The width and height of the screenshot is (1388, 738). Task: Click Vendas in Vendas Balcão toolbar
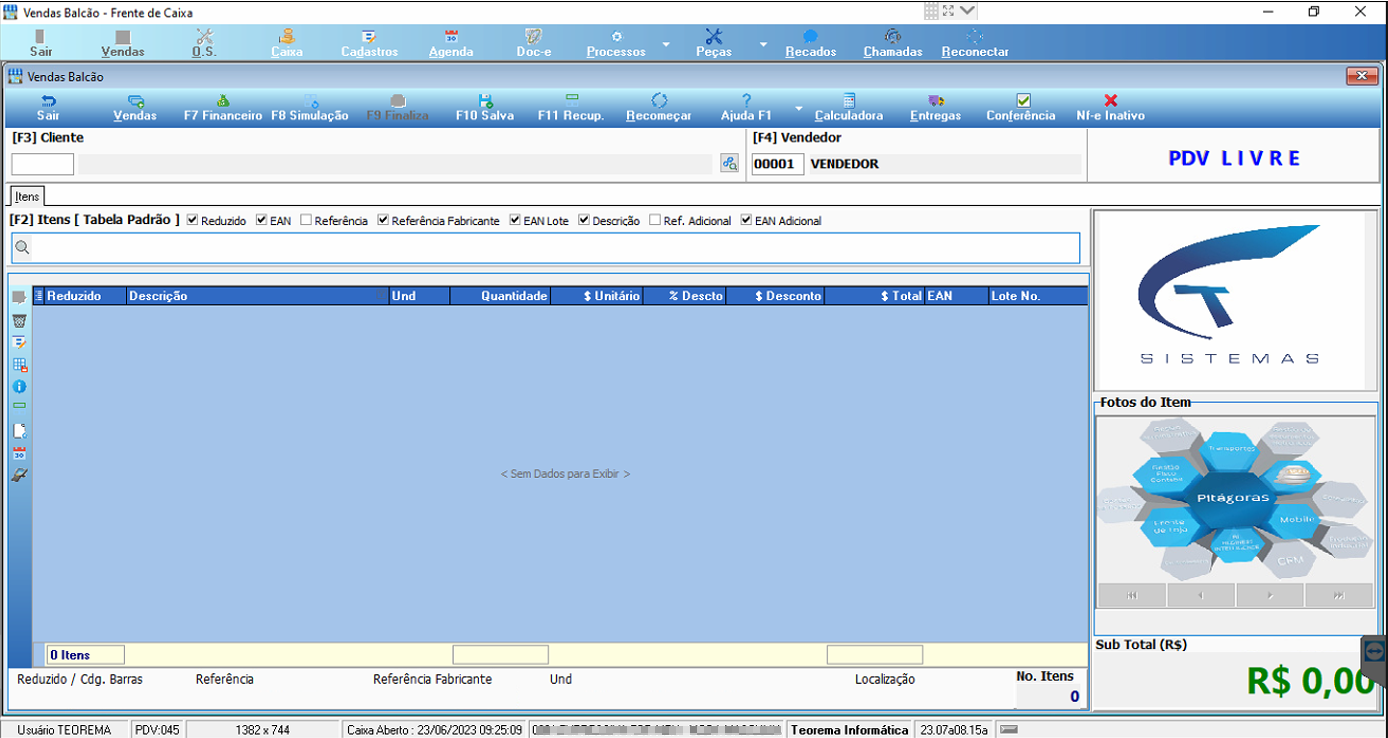(135, 108)
